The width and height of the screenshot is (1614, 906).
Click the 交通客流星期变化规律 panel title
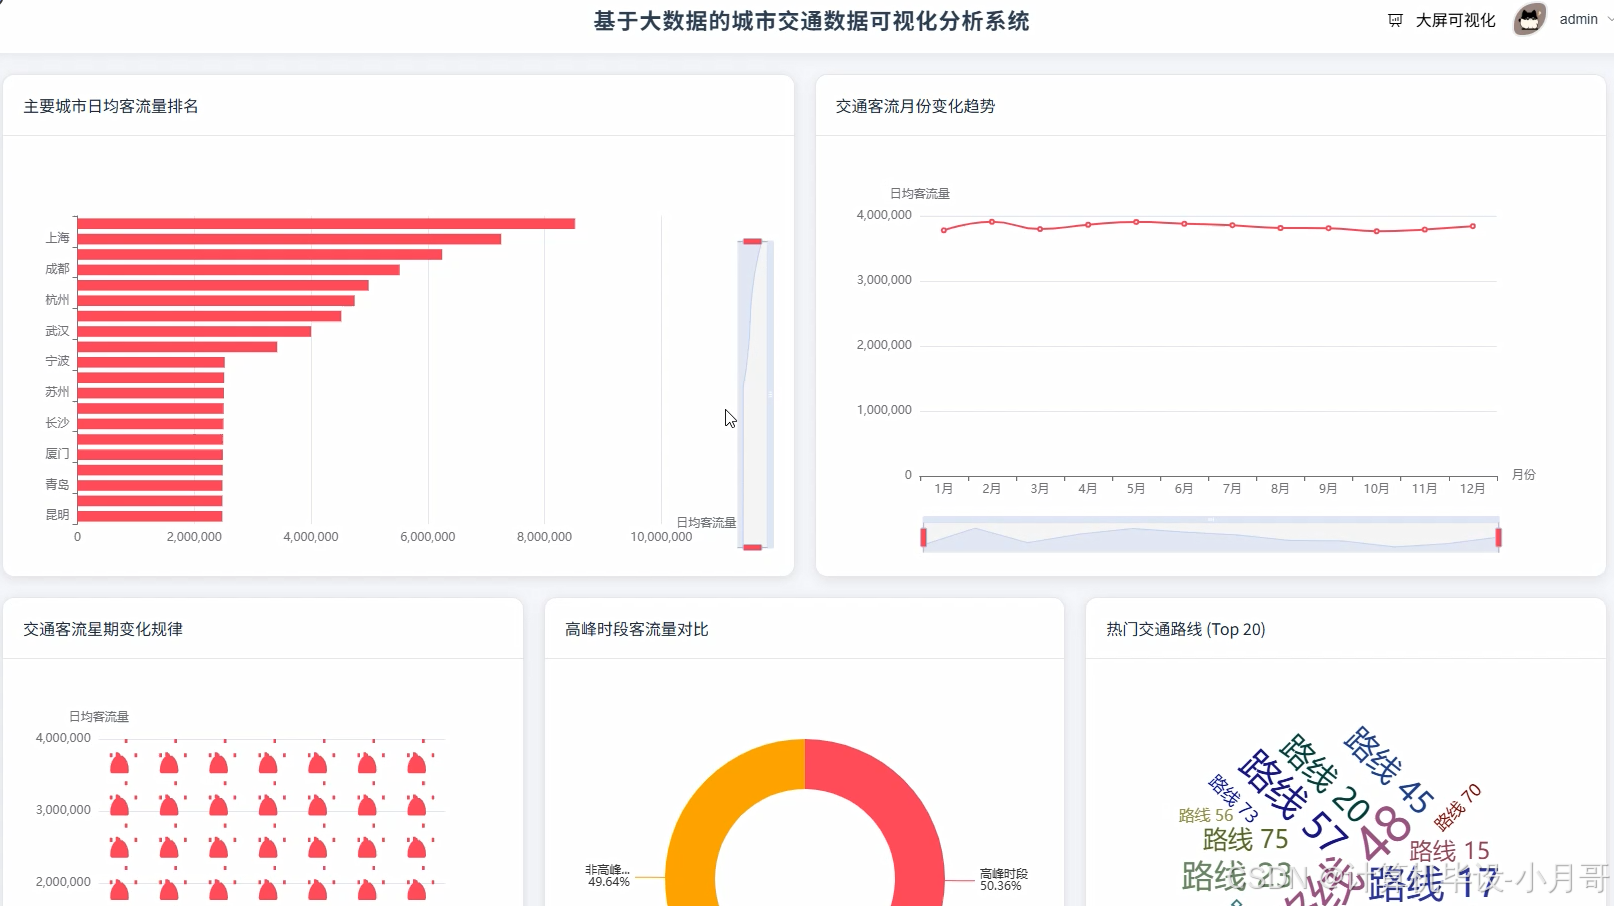coord(103,629)
